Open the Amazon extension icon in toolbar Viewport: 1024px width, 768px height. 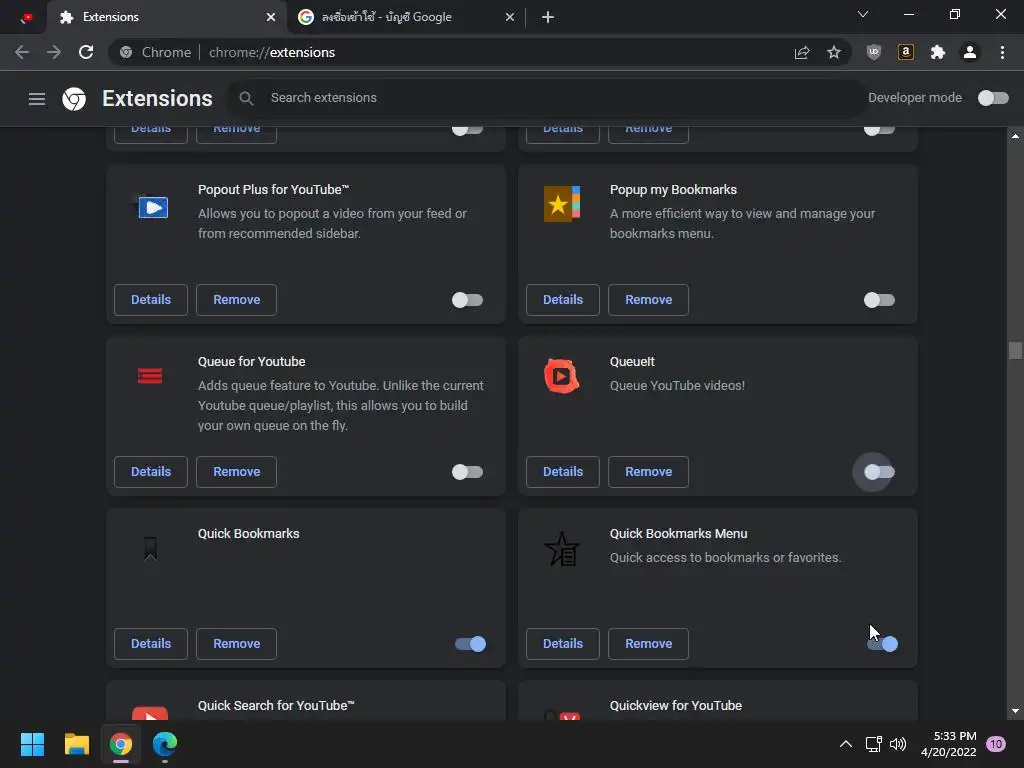tap(906, 52)
